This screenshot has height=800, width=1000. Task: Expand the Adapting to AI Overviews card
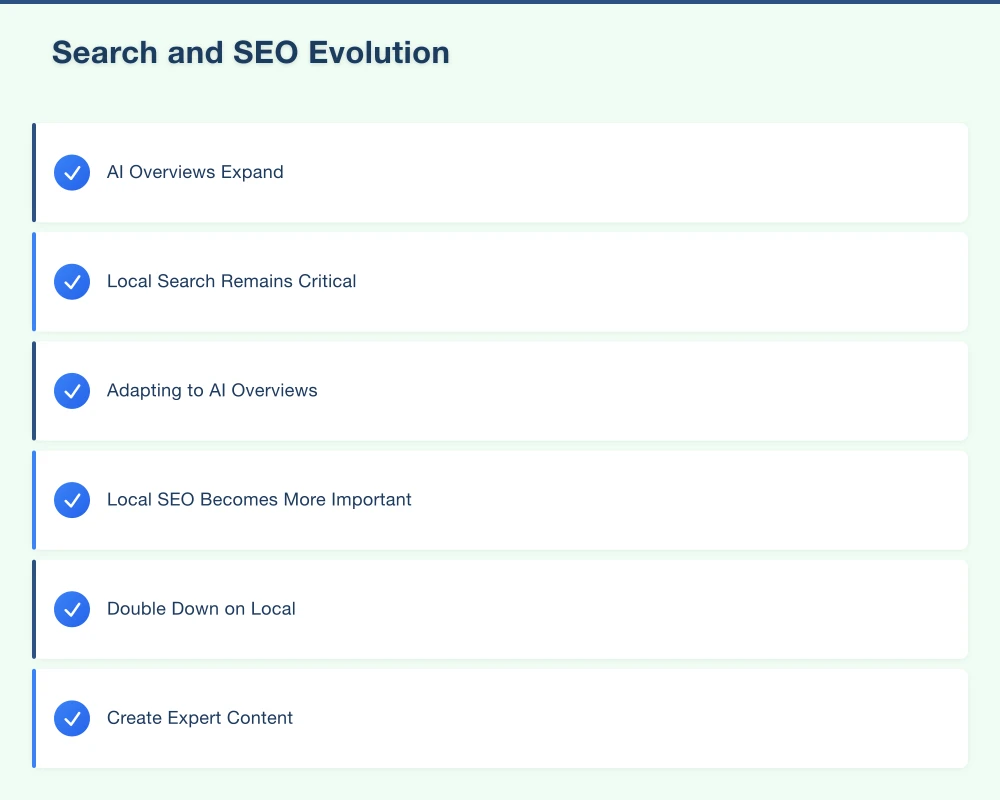212,390
